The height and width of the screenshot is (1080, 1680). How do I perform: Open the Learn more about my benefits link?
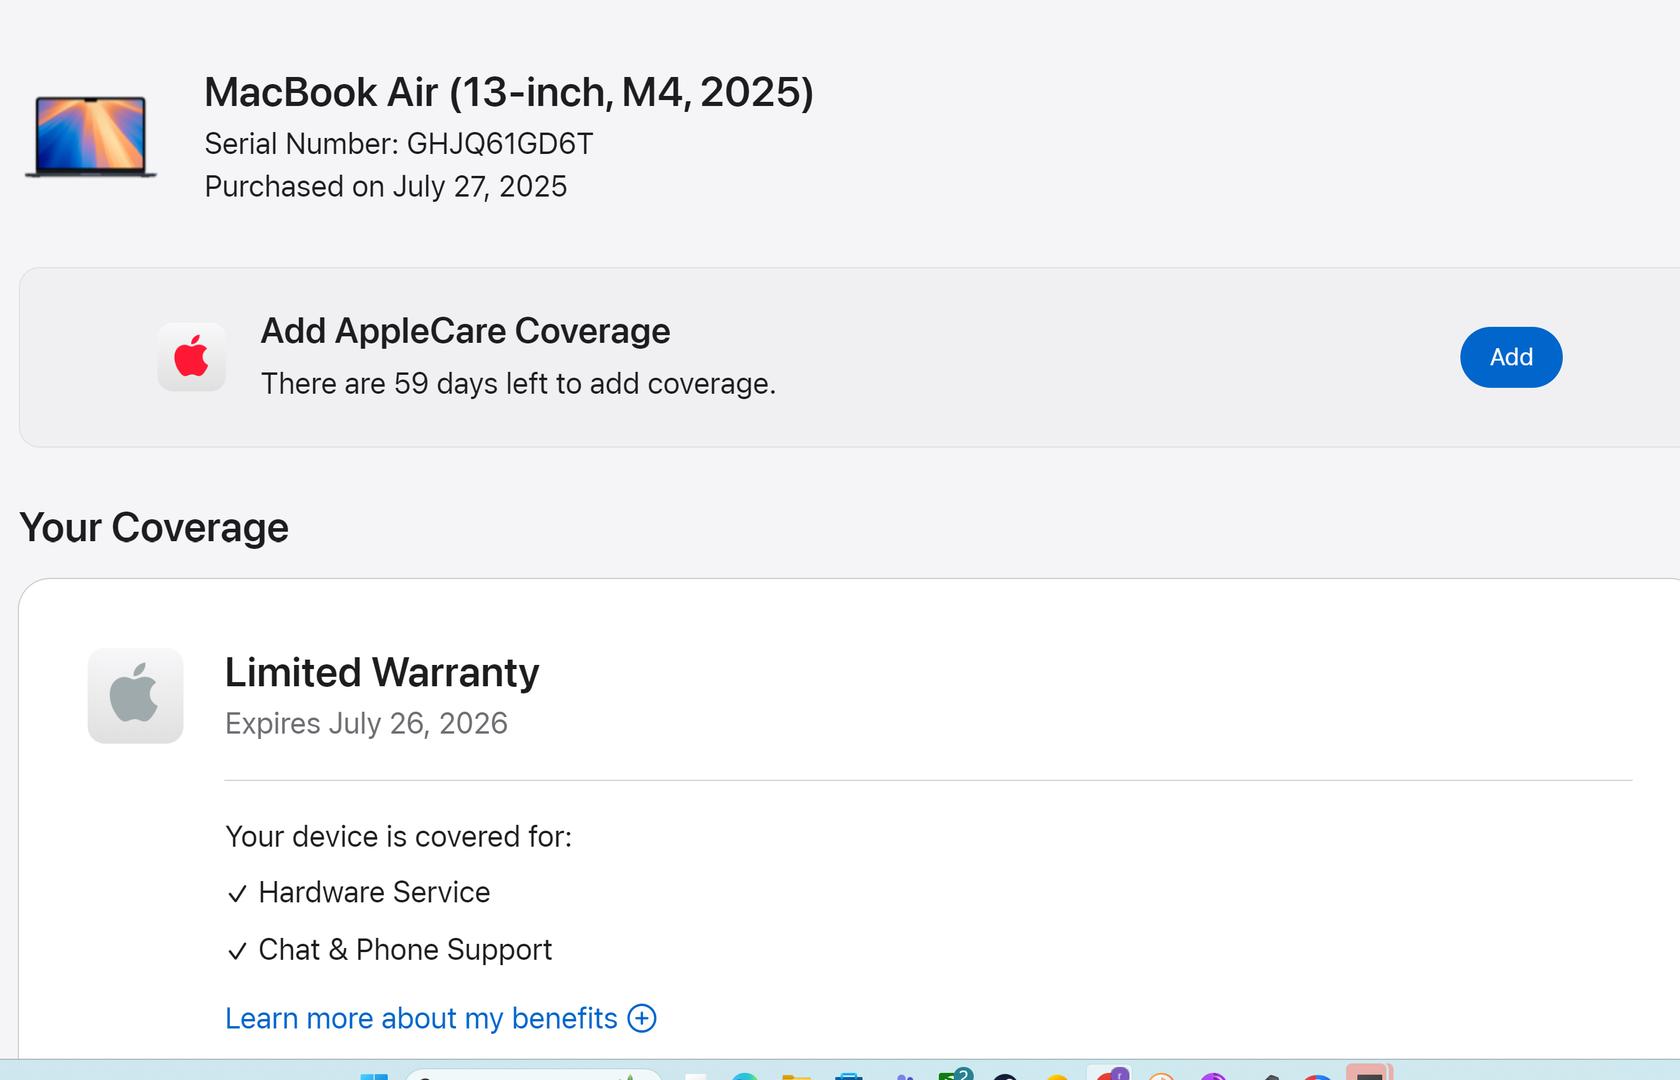(x=421, y=1018)
